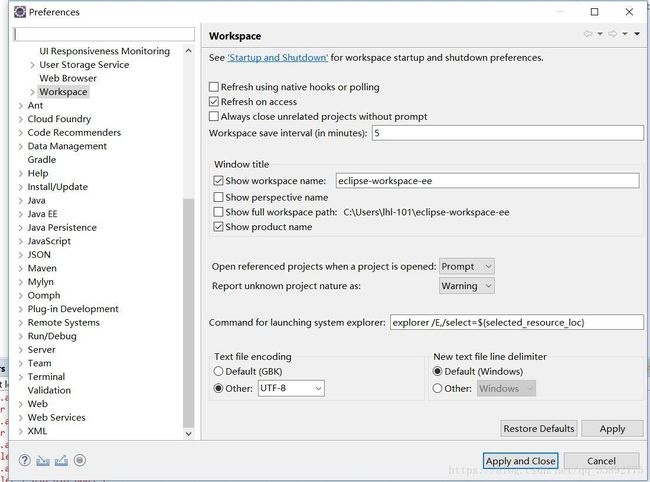Viewport: 650px width, 482px height.
Task: Select Default (GBK) text encoding
Action: [x=218, y=371]
